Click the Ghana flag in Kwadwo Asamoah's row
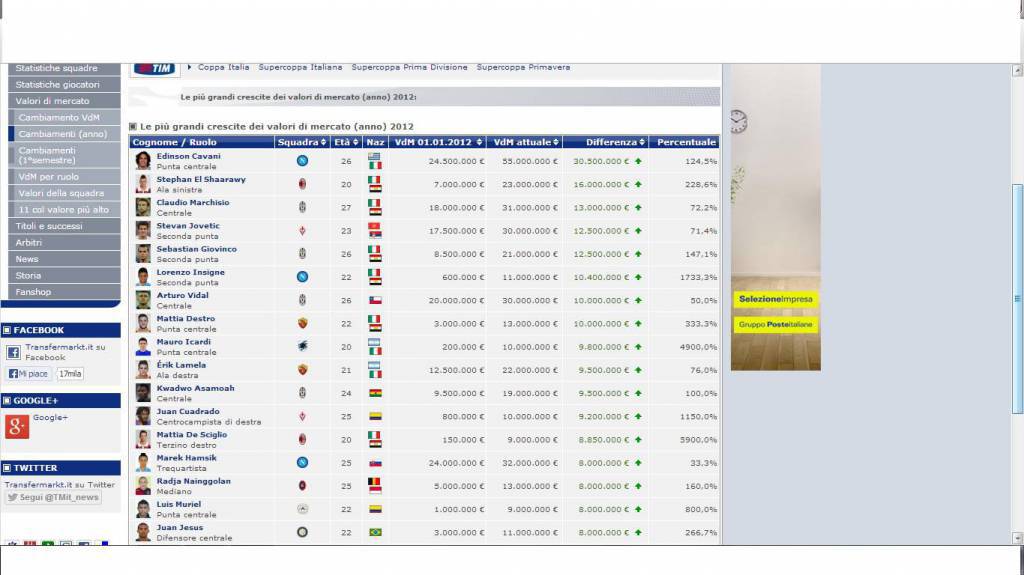Image resolution: width=1024 pixels, height=575 pixels. coord(374,393)
